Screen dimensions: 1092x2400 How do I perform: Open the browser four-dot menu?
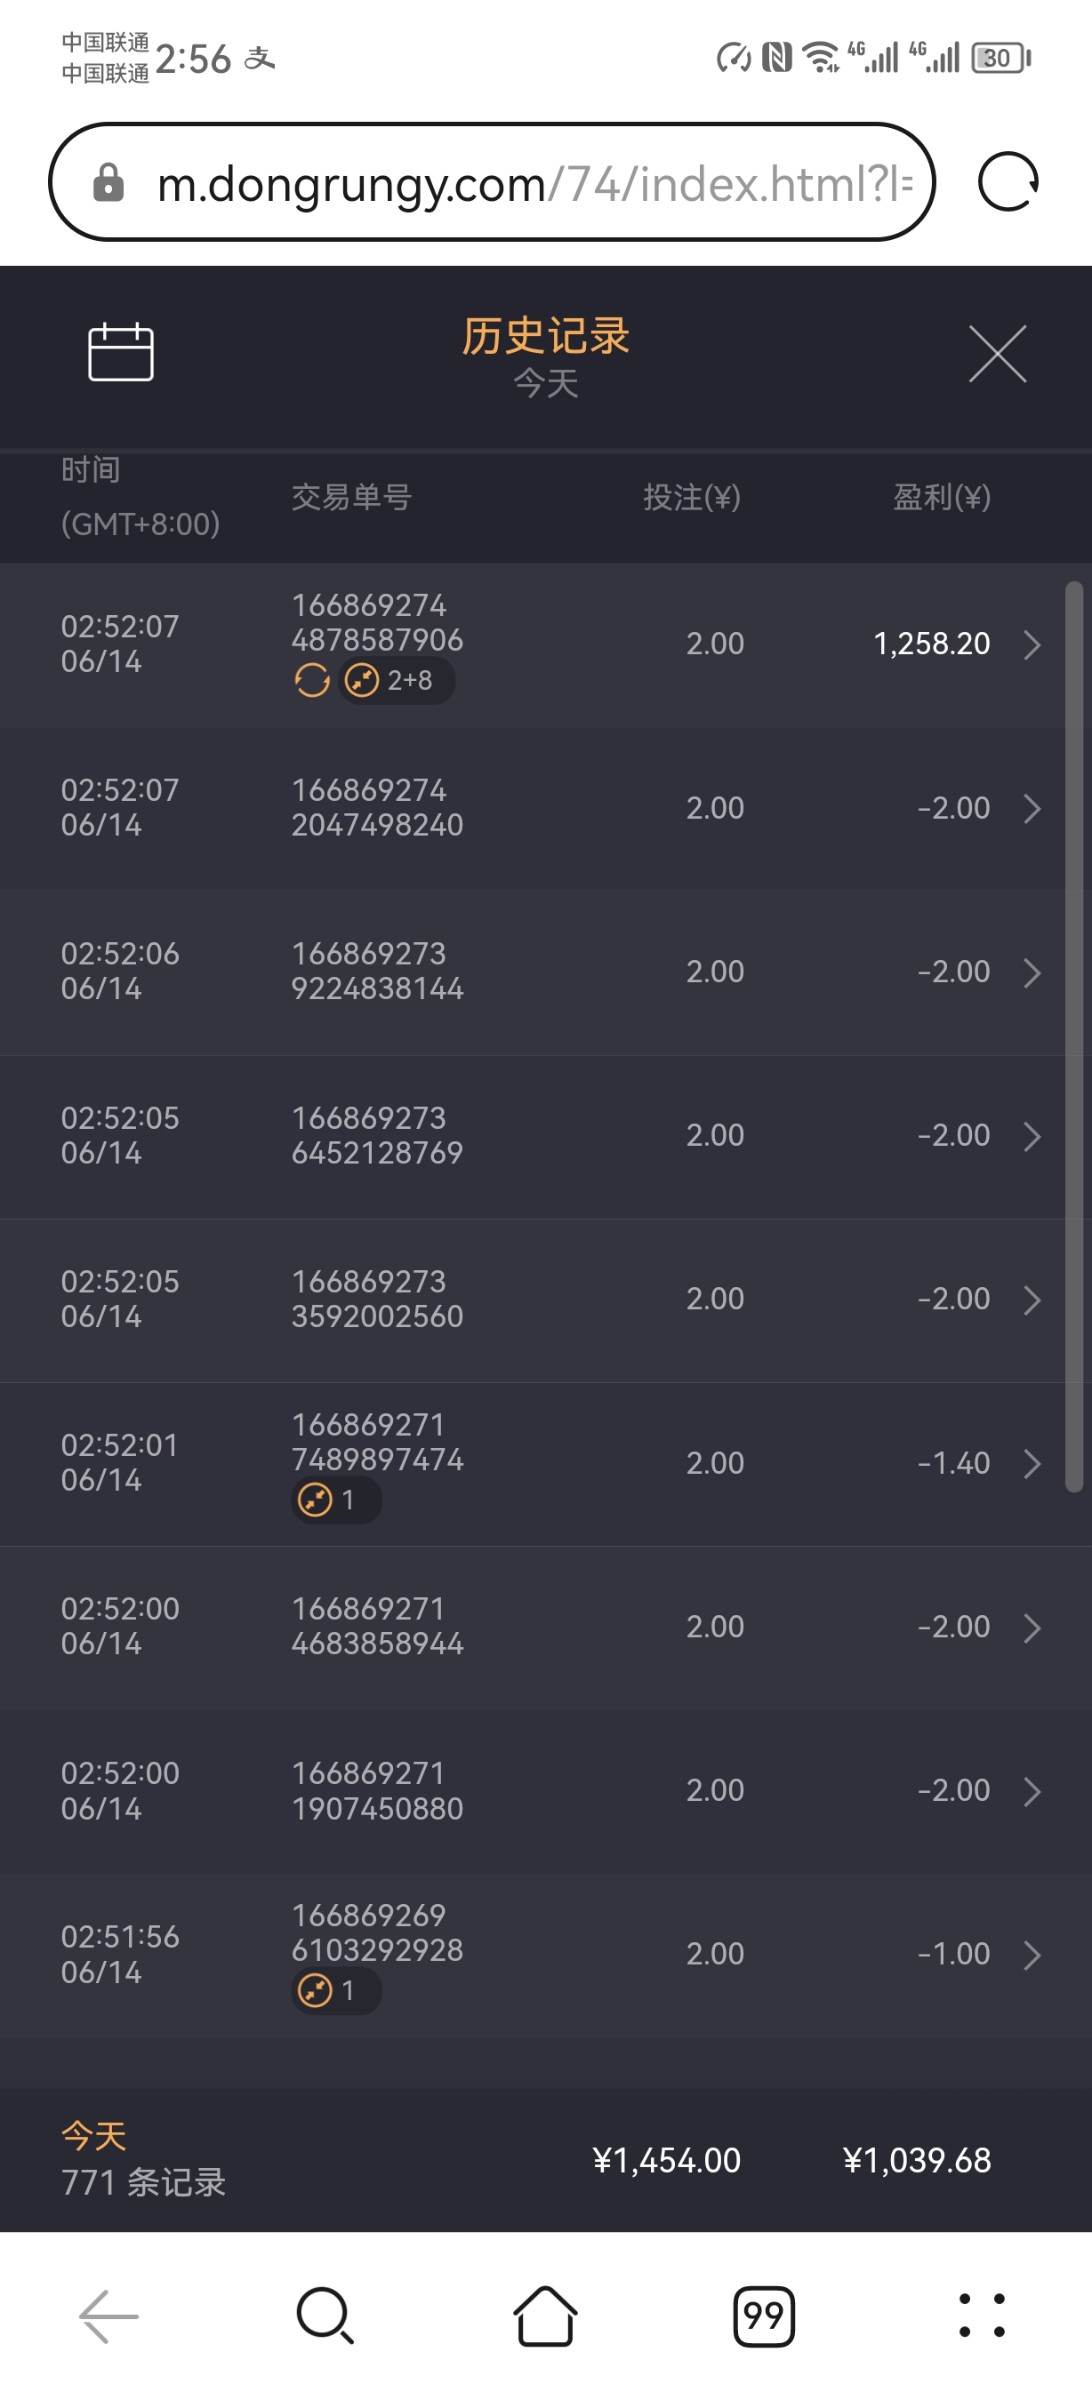point(982,2316)
